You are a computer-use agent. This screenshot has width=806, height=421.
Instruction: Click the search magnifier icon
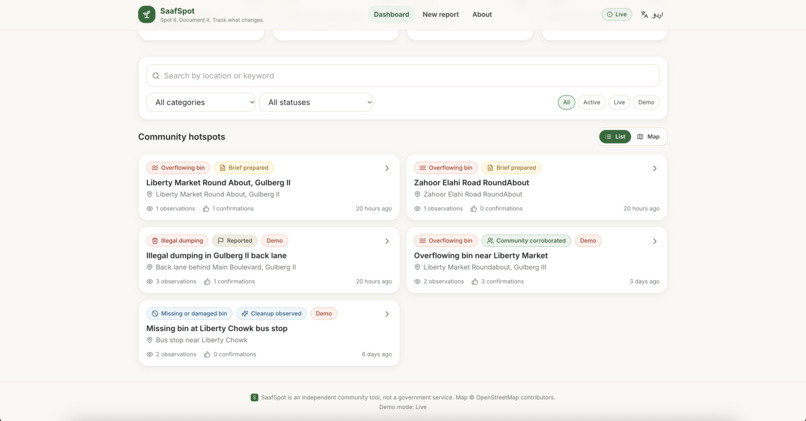[156, 76]
